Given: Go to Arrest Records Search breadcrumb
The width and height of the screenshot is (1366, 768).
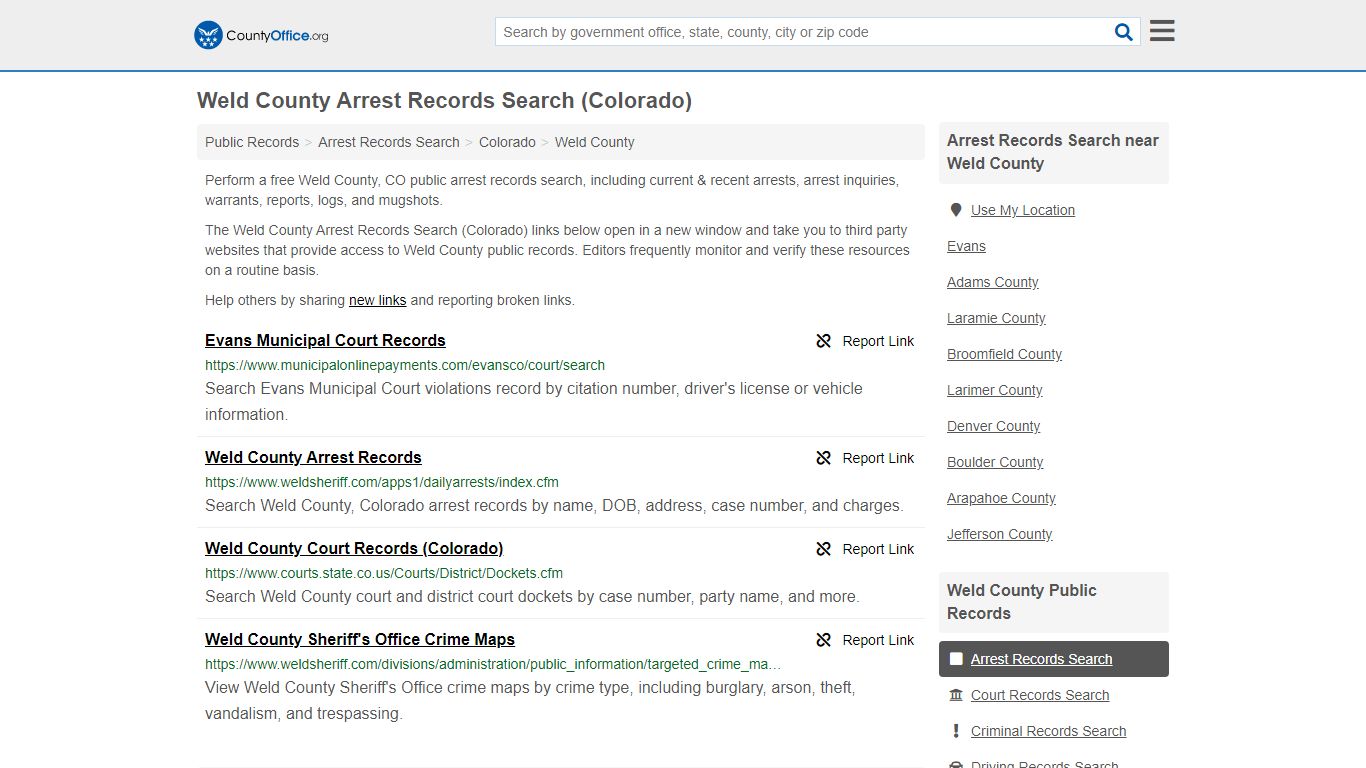Looking at the screenshot, I should [x=389, y=142].
